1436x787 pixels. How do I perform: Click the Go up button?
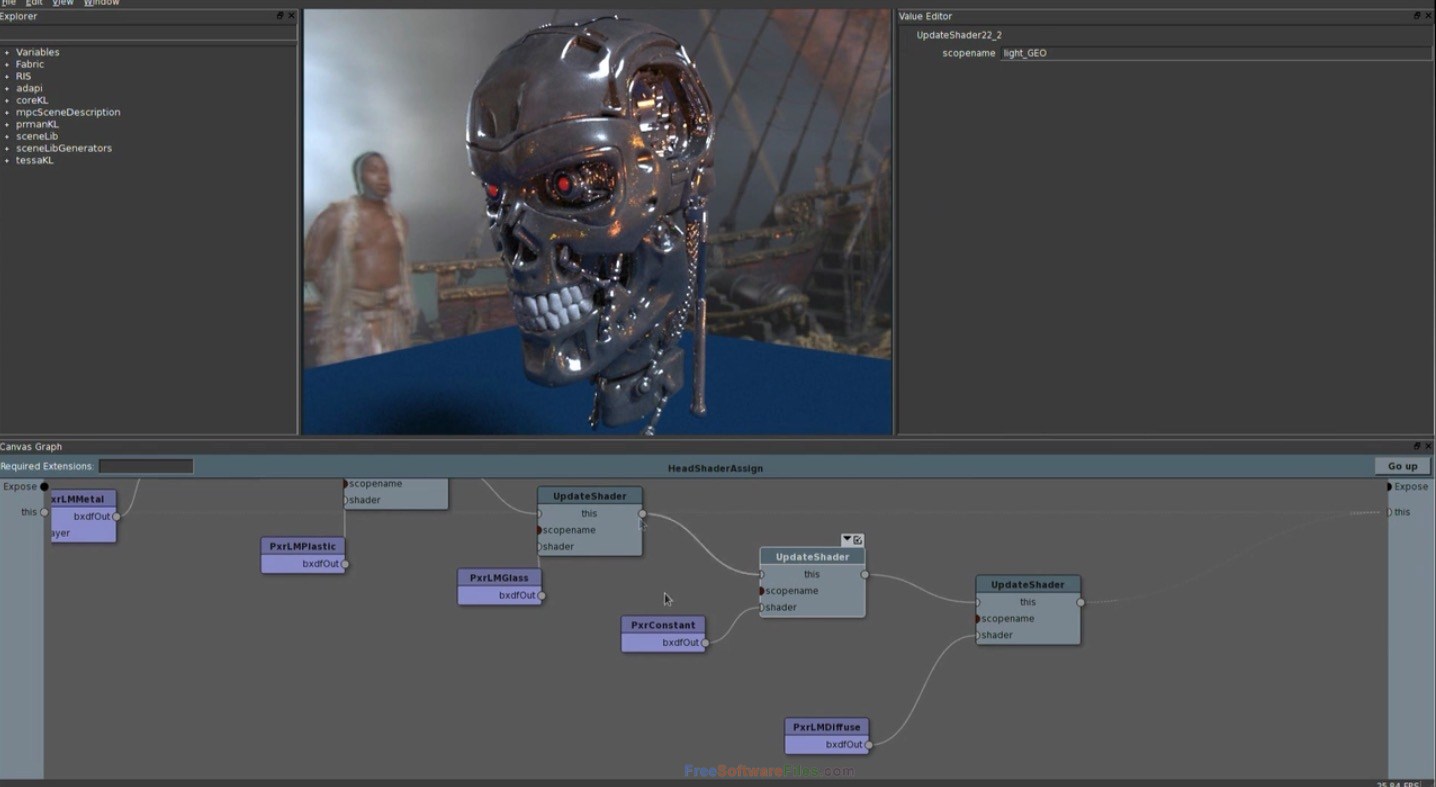pos(1402,466)
